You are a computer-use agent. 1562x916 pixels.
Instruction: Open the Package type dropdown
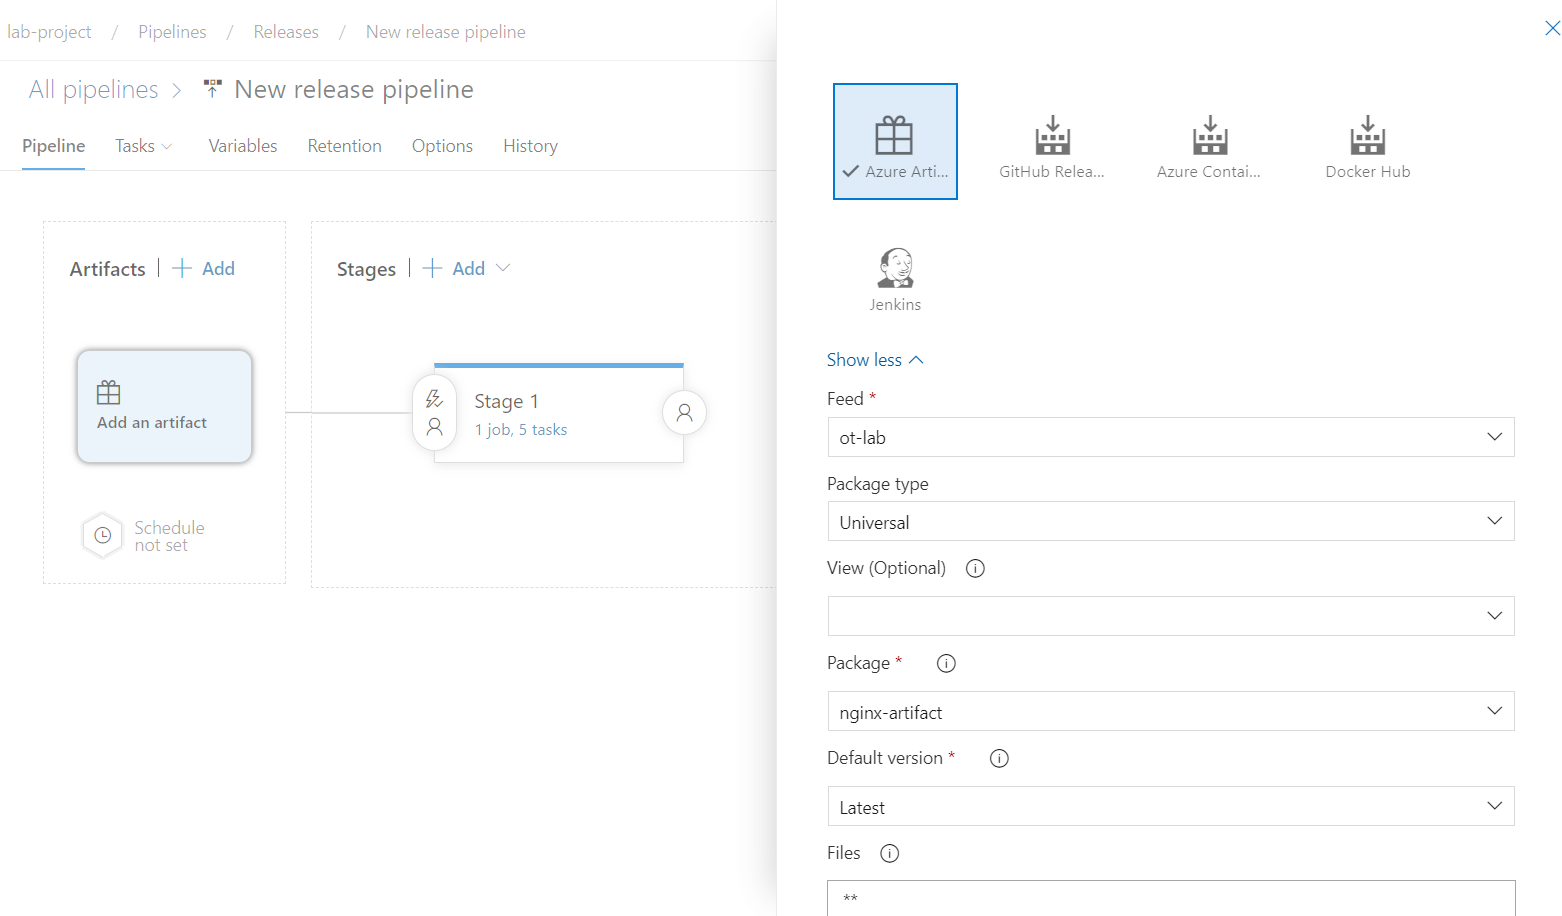(x=1171, y=521)
